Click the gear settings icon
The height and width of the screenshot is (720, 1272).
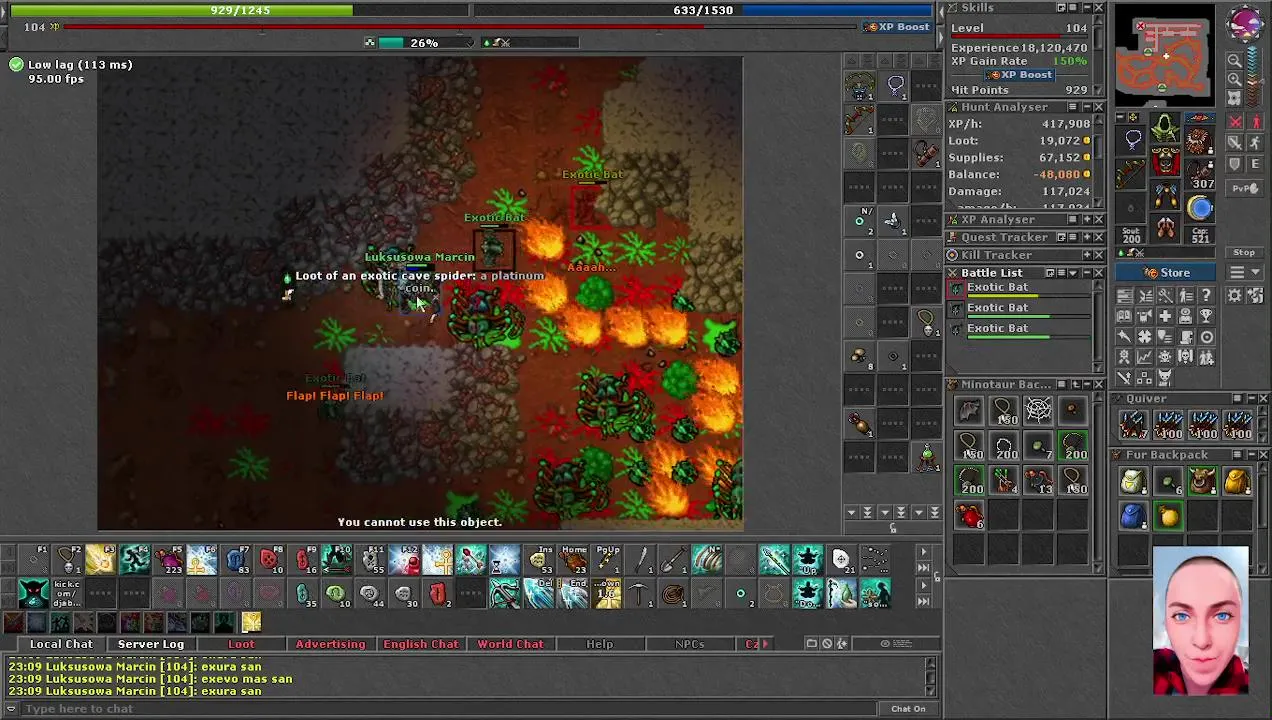click(x=1234, y=295)
